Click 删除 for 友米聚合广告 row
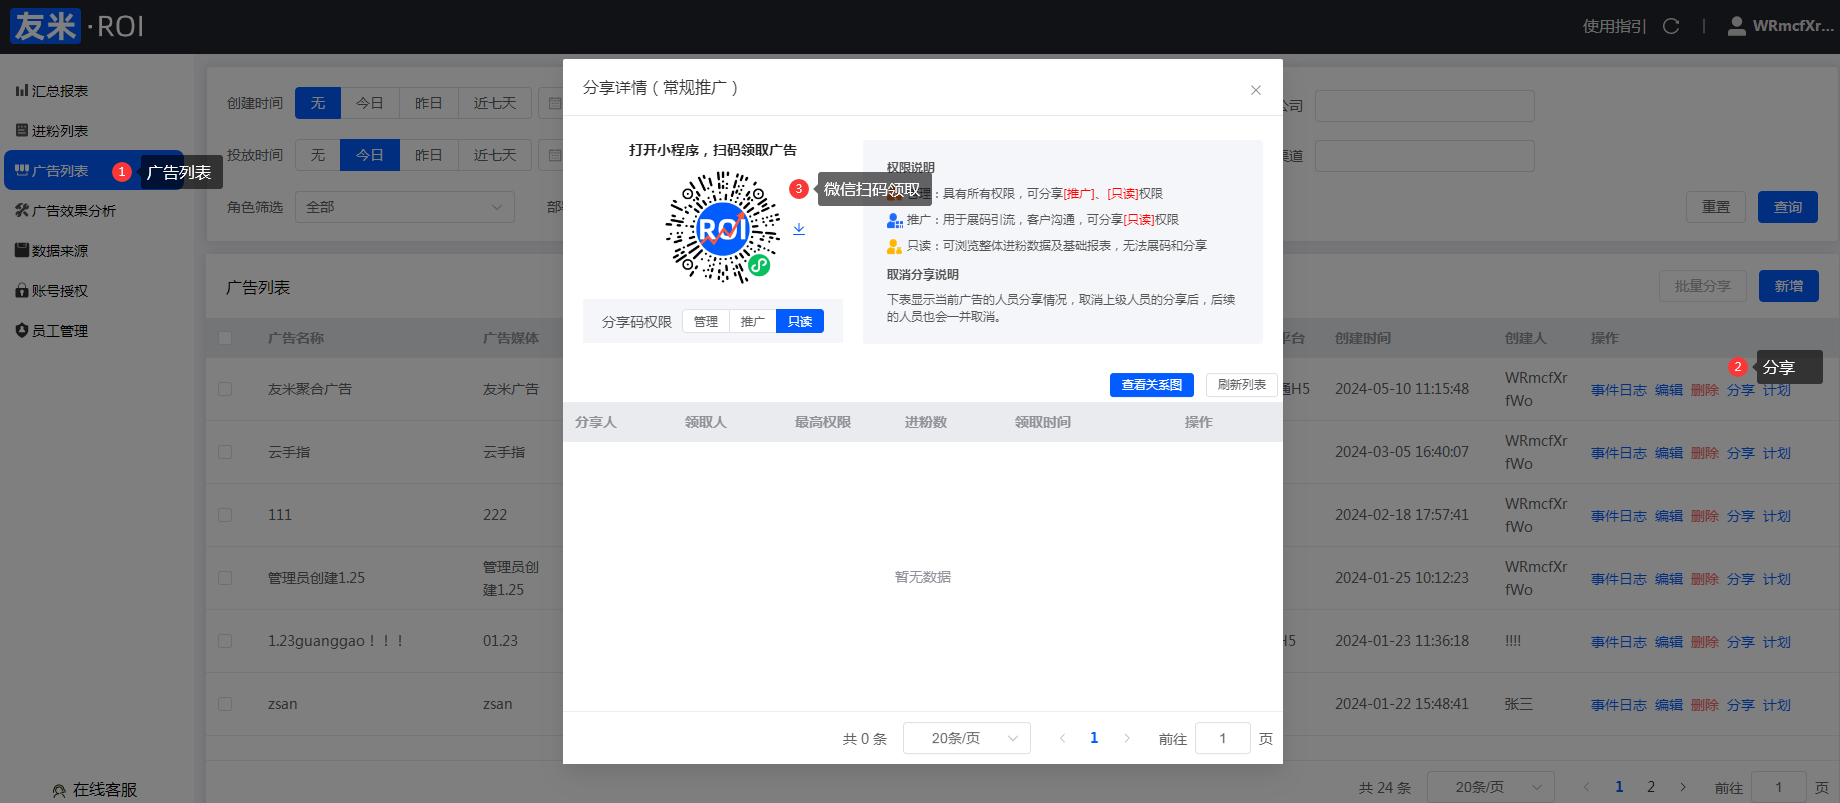The height and width of the screenshot is (803, 1840). (1705, 390)
